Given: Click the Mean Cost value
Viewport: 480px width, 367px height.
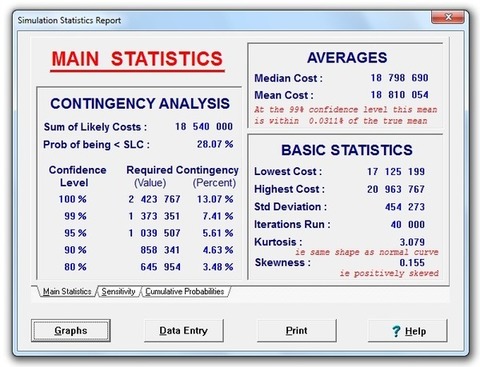Looking at the screenshot, I should point(399,95).
